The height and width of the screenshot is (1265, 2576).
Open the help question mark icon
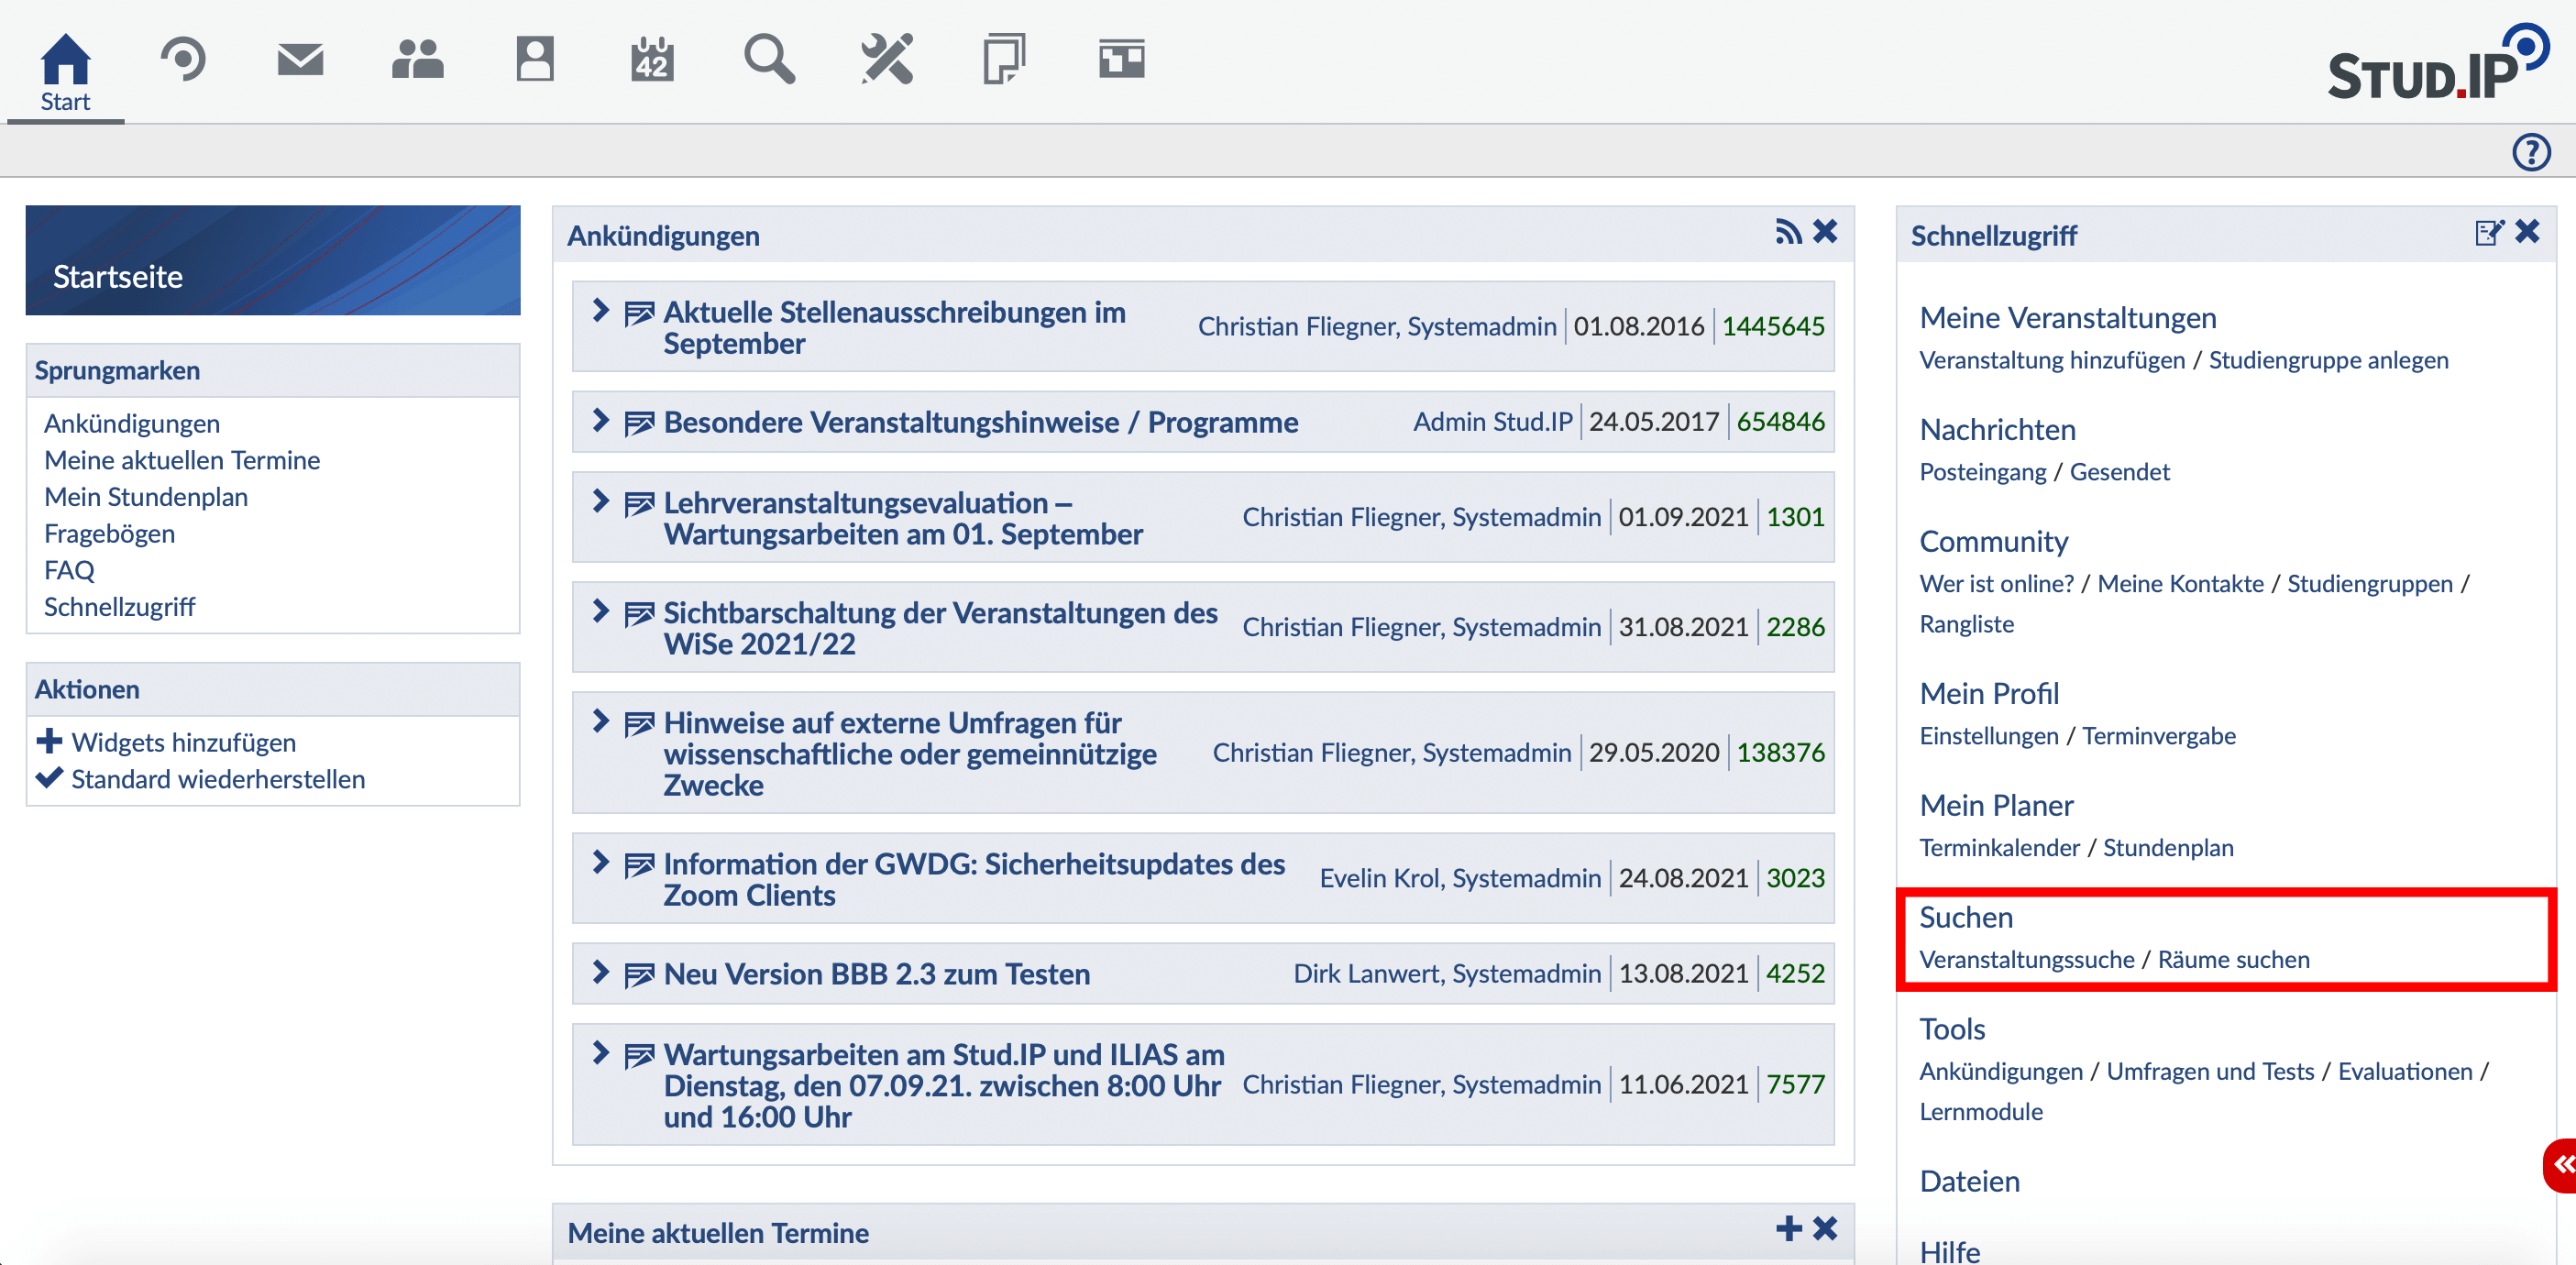tap(2531, 152)
